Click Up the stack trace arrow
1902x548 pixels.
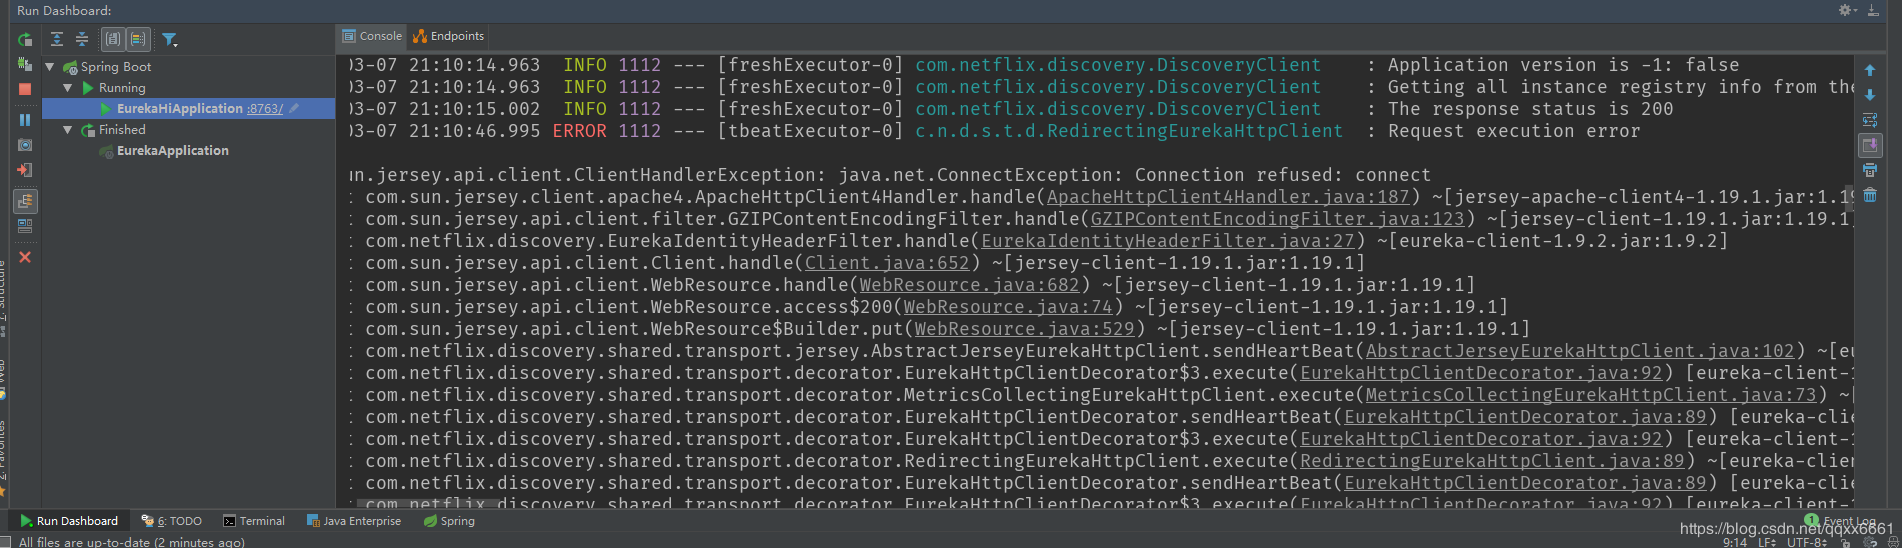pyautogui.click(x=1870, y=70)
